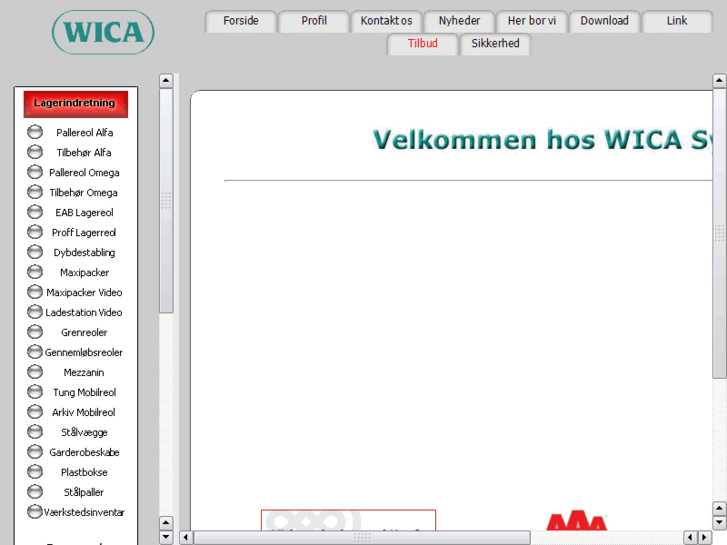Open the EAB Lagereol link
Image resolution: width=727 pixels, height=545 pixels.
84,212
